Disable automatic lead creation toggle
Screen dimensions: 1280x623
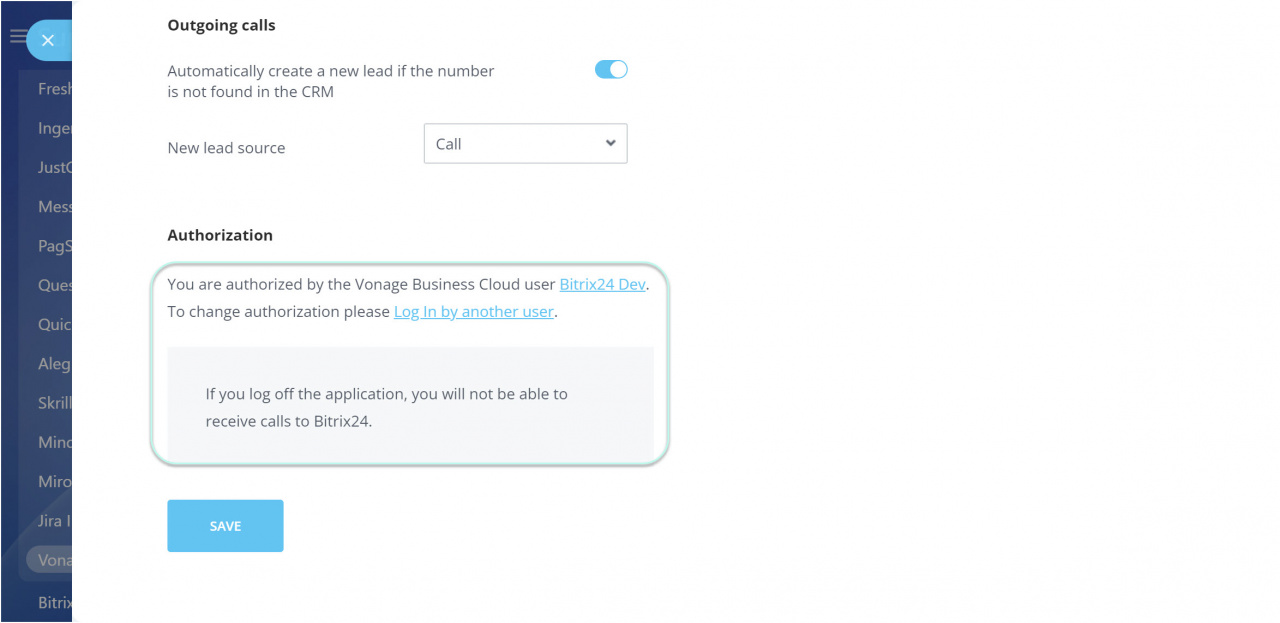[x=611, y=69]
